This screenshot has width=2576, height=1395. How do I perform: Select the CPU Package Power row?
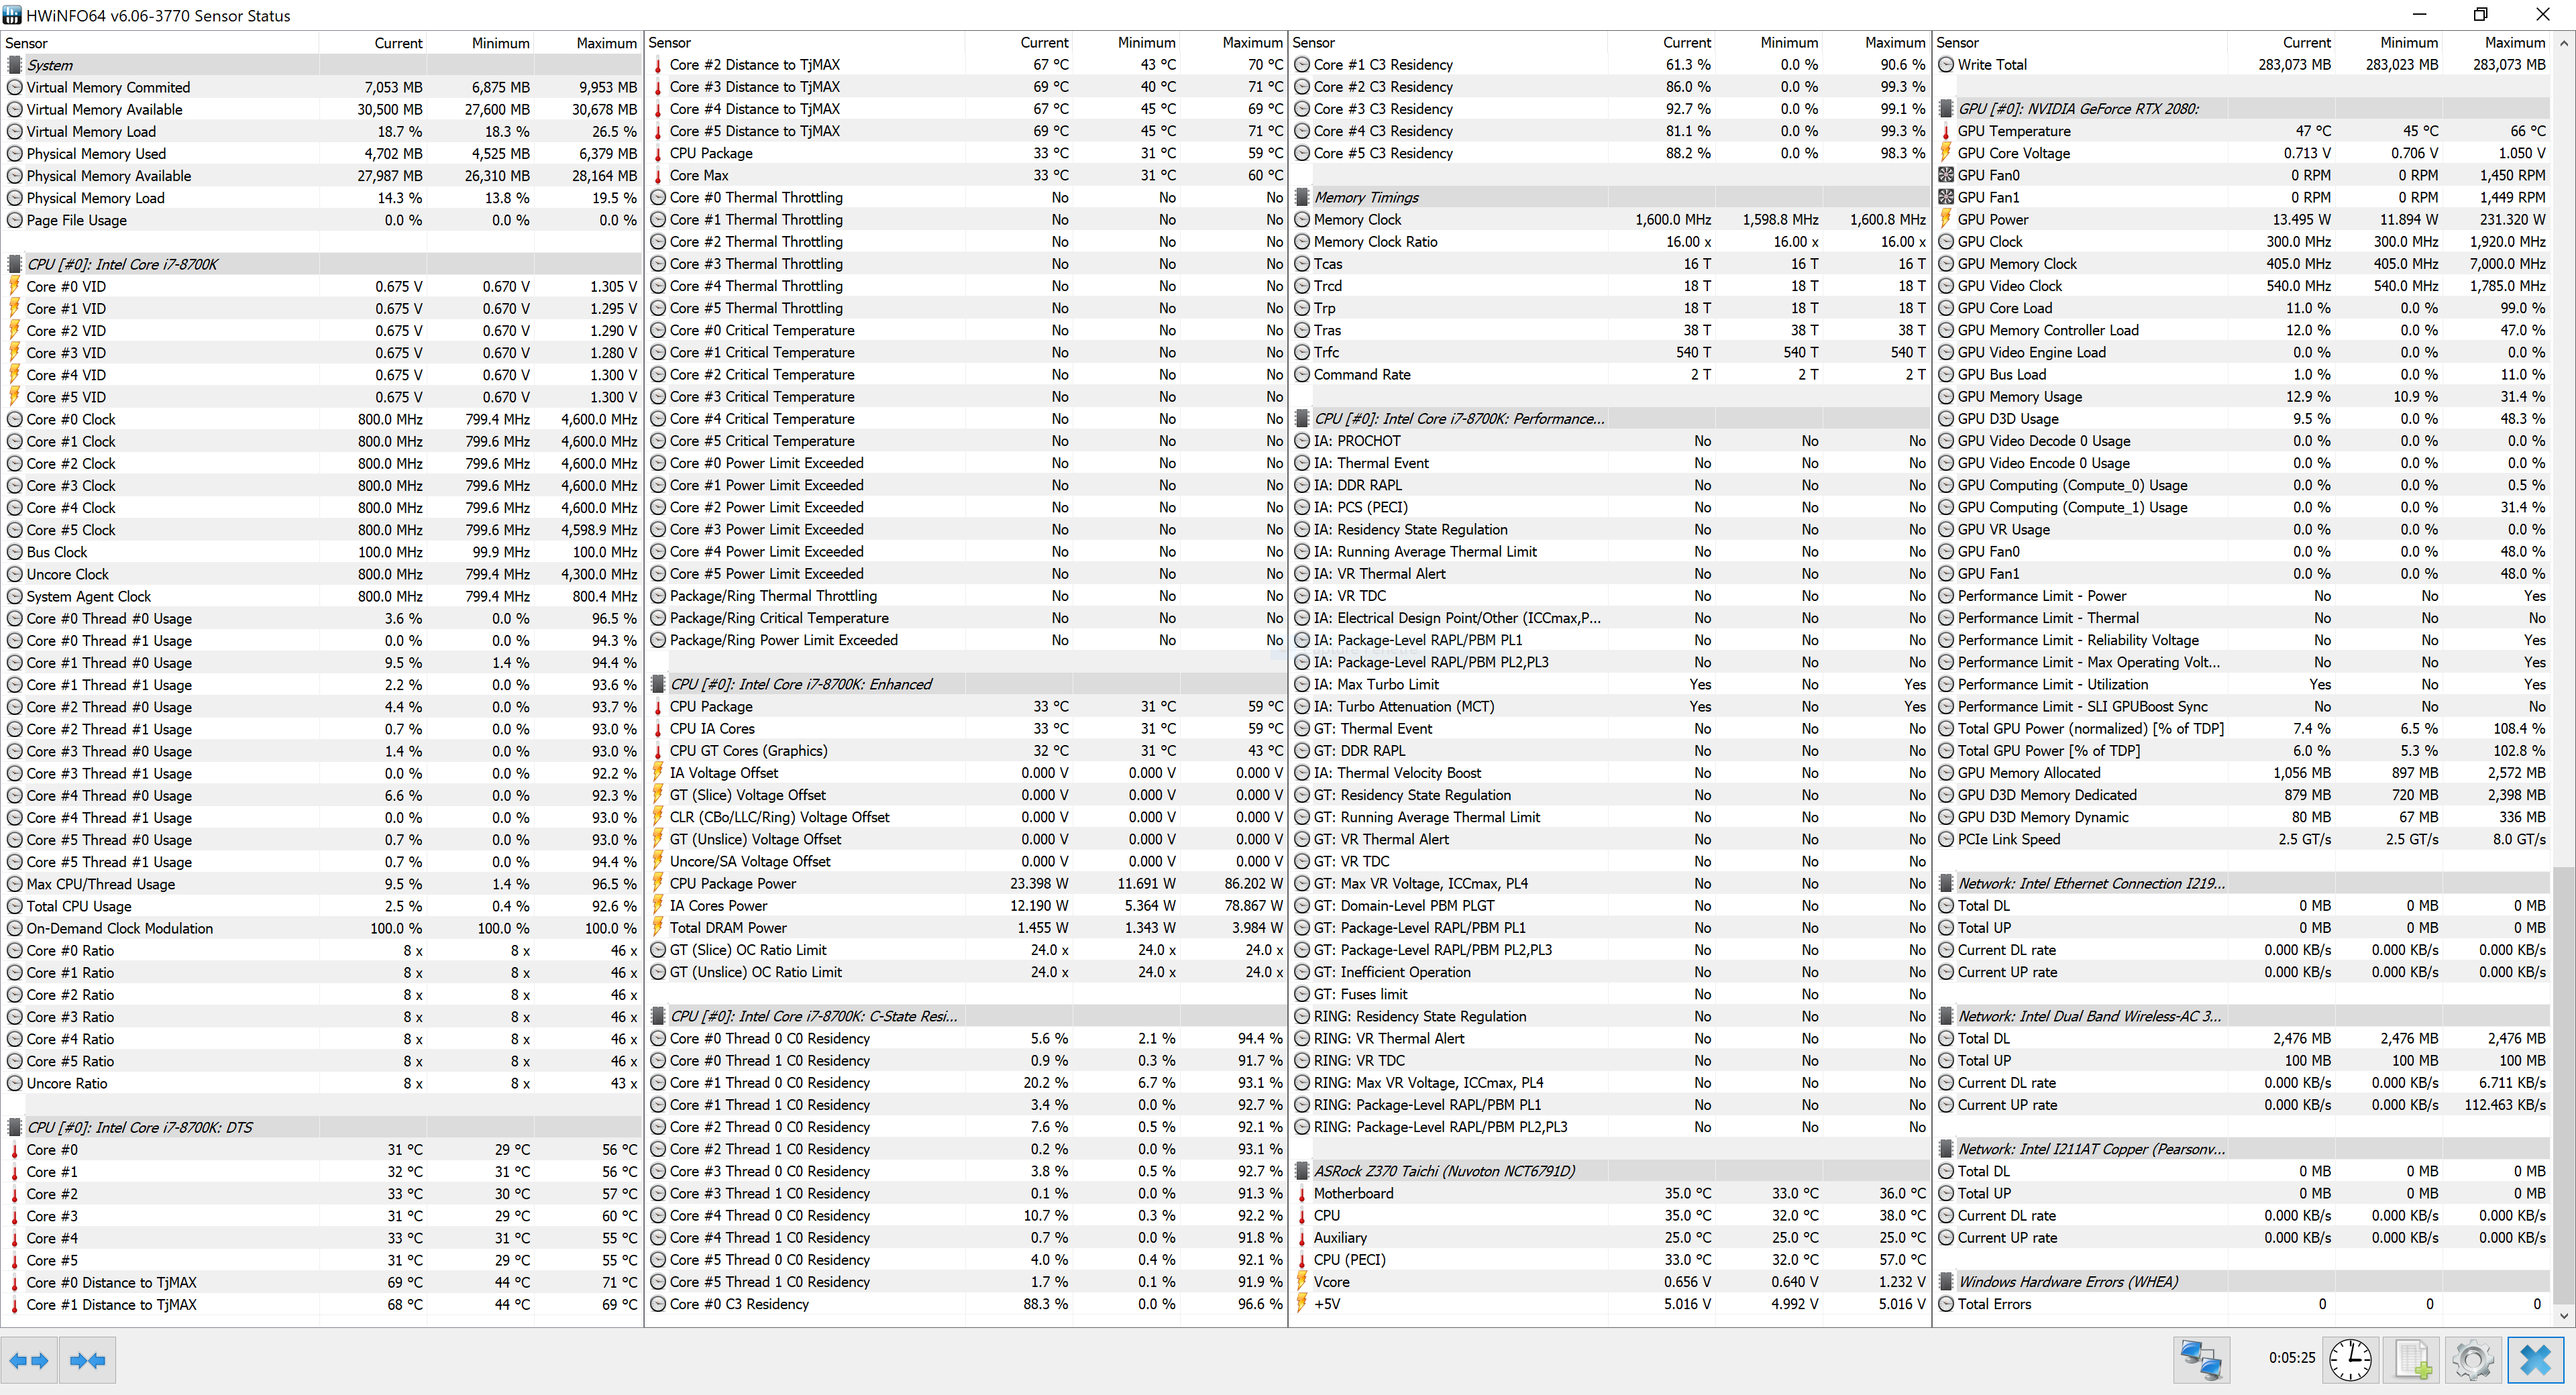(733, 884)
